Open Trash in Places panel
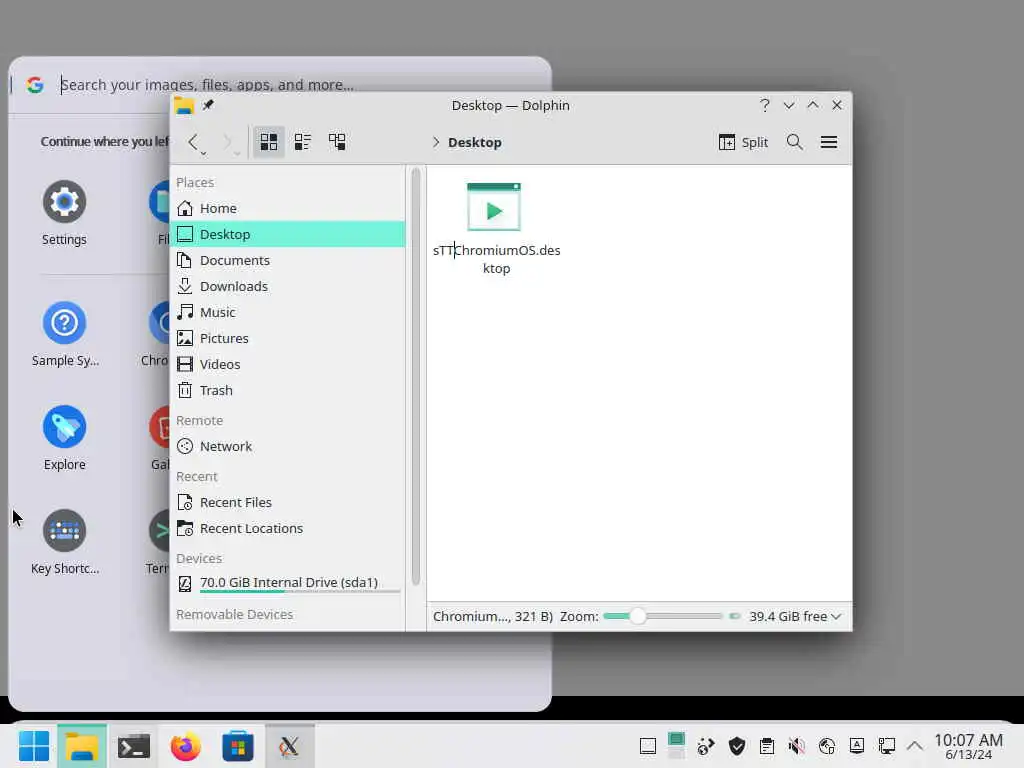 pyautogui.click(x=288, y=391)
